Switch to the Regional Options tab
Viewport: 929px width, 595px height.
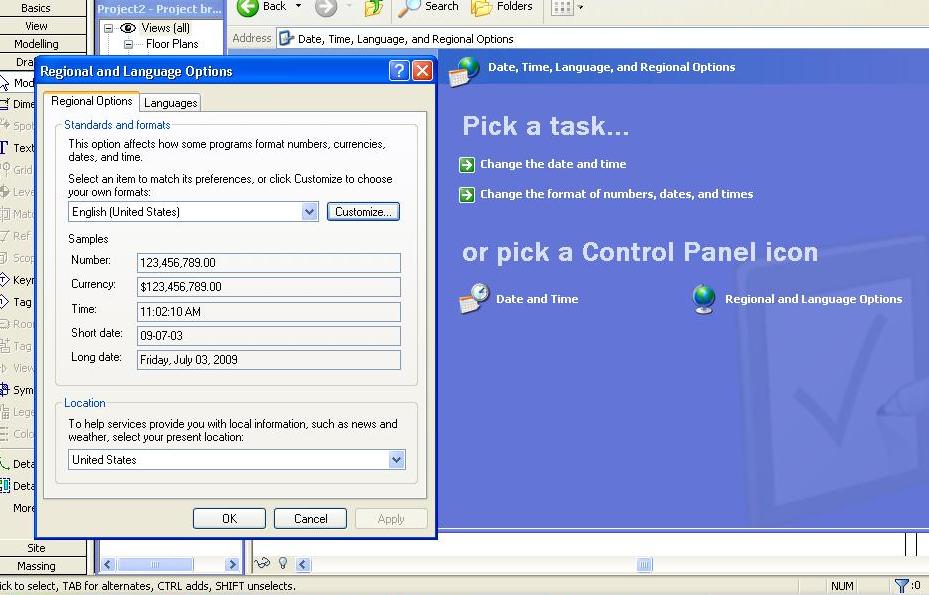coord(91,101)
